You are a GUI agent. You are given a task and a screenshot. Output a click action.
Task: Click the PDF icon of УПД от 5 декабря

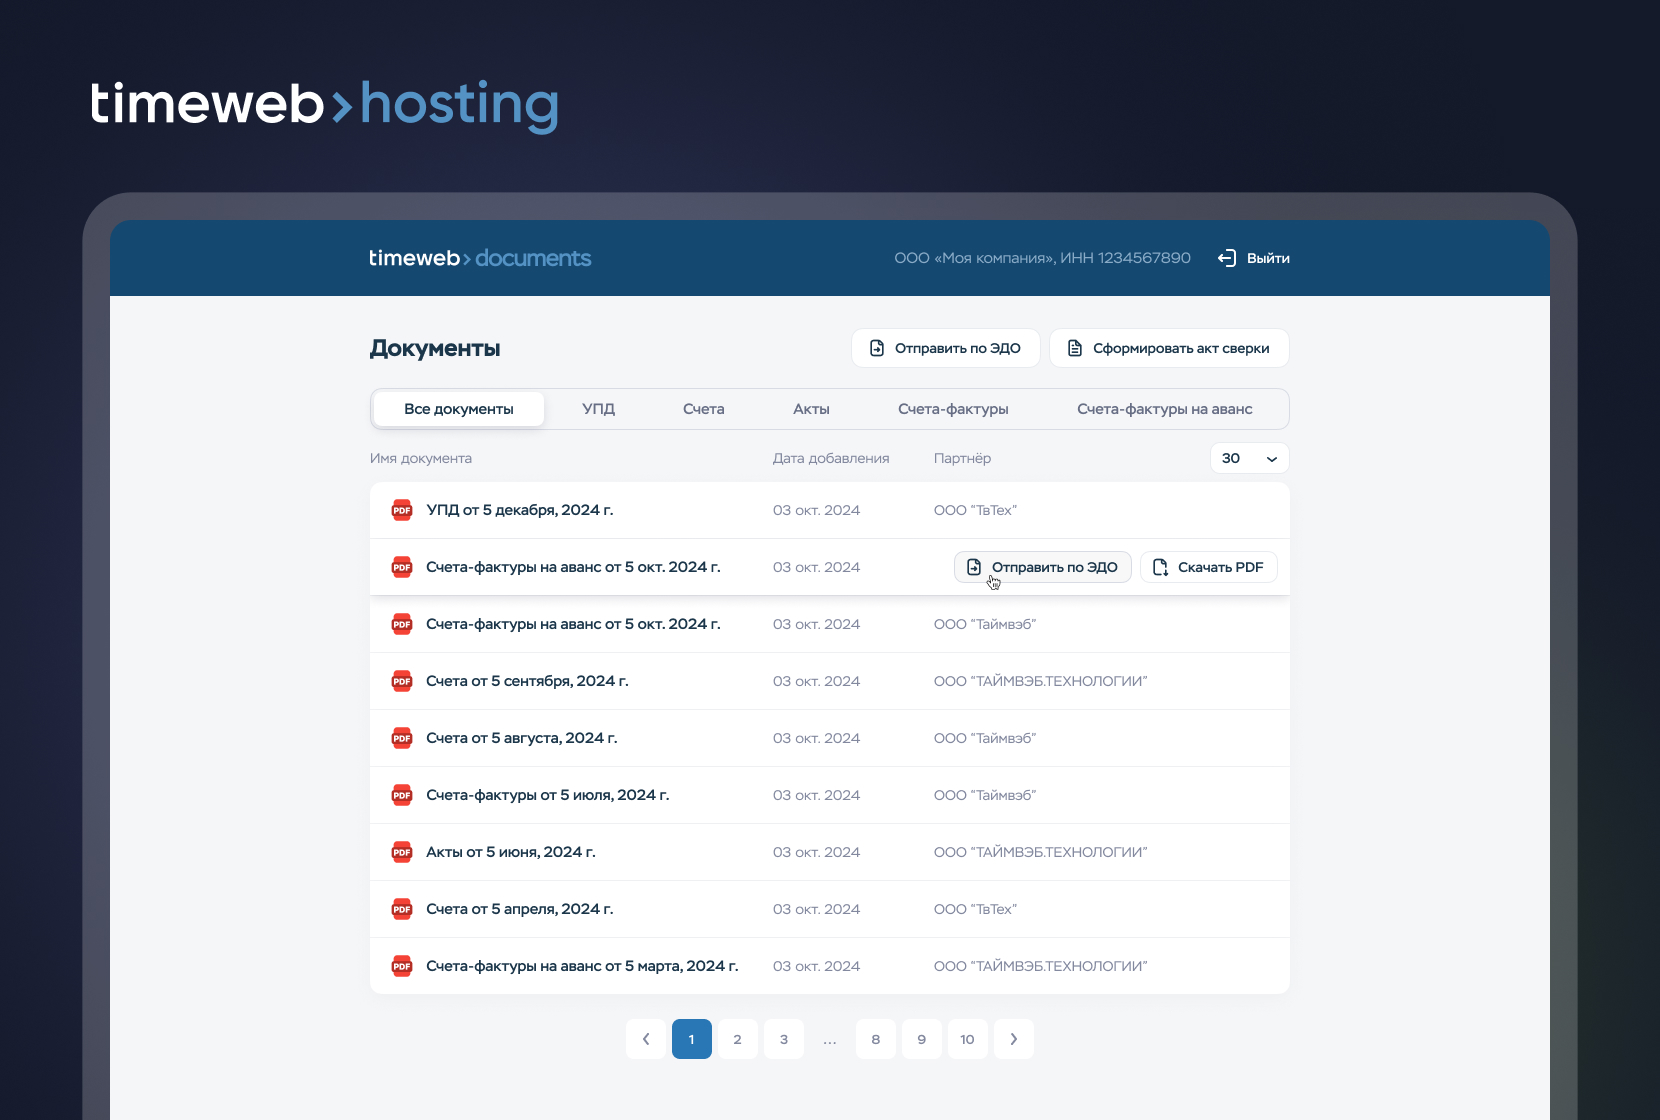402,510
